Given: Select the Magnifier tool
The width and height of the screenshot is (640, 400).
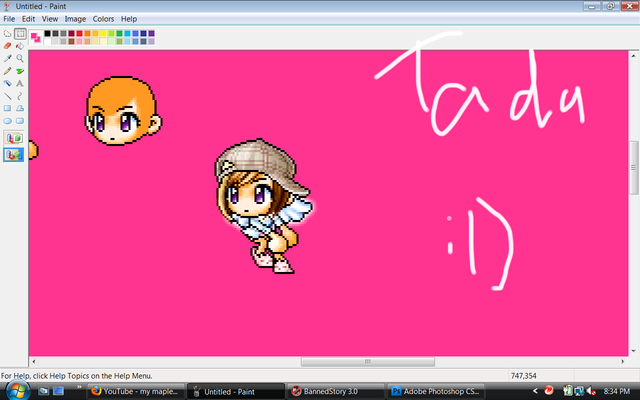Looking at the screenshot, I should (20, 58).
